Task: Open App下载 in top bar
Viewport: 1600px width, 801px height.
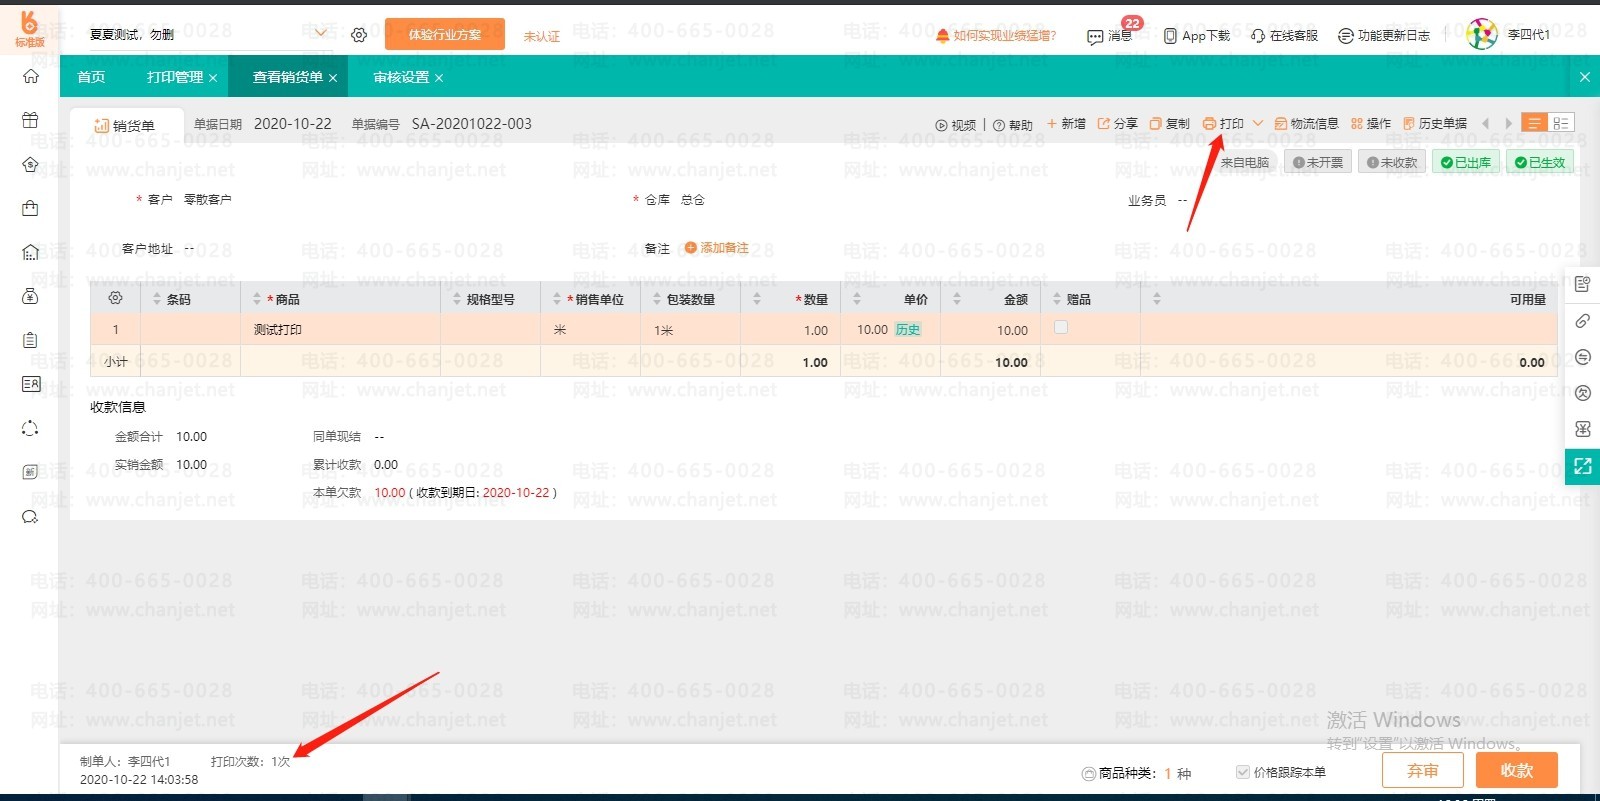Action: [x=1197, y=36]
